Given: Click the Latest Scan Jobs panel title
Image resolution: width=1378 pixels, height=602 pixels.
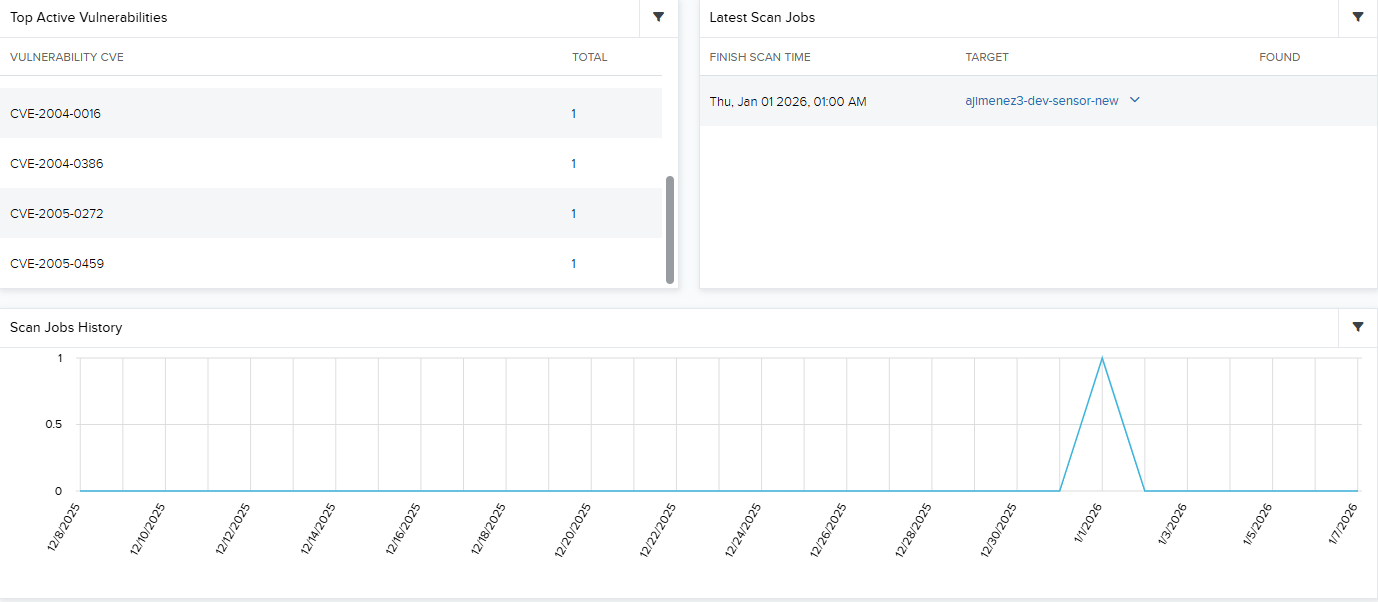Looking at the screenshot, I should click(762, 17).
